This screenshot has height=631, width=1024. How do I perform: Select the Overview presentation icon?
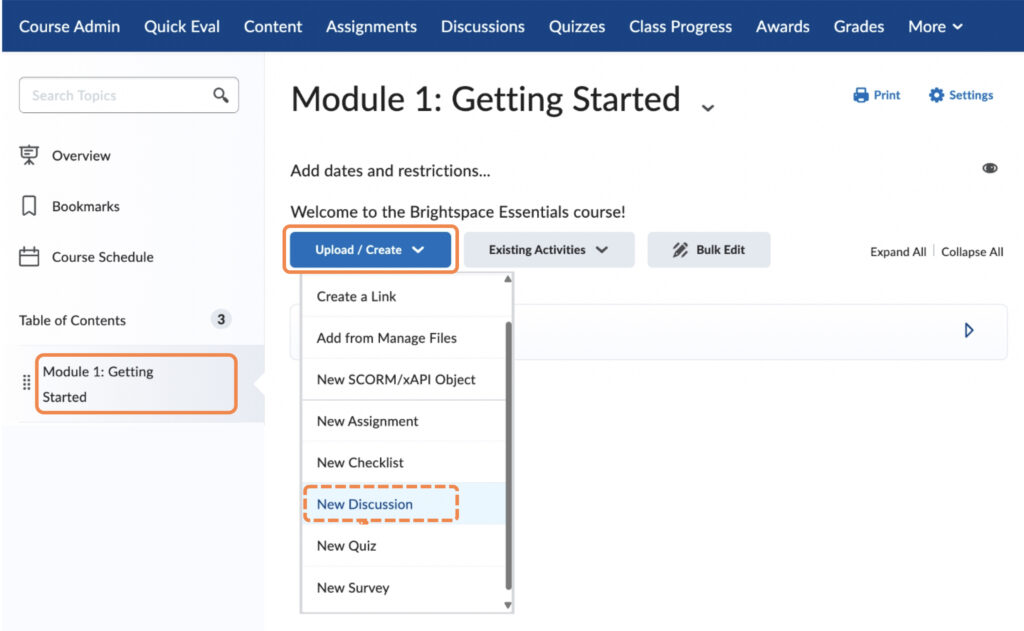28,156
